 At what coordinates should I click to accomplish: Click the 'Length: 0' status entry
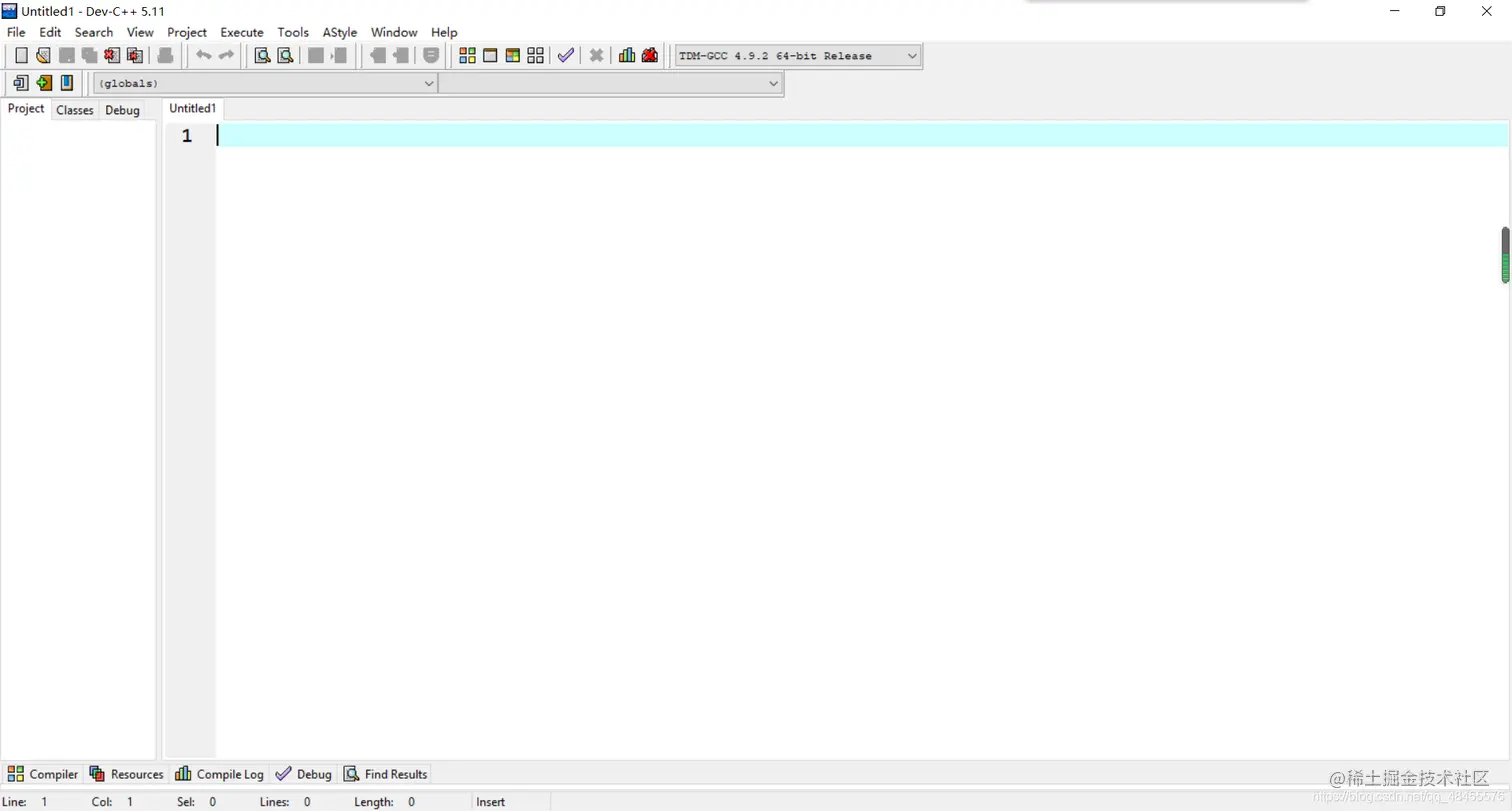coord(385,802)
